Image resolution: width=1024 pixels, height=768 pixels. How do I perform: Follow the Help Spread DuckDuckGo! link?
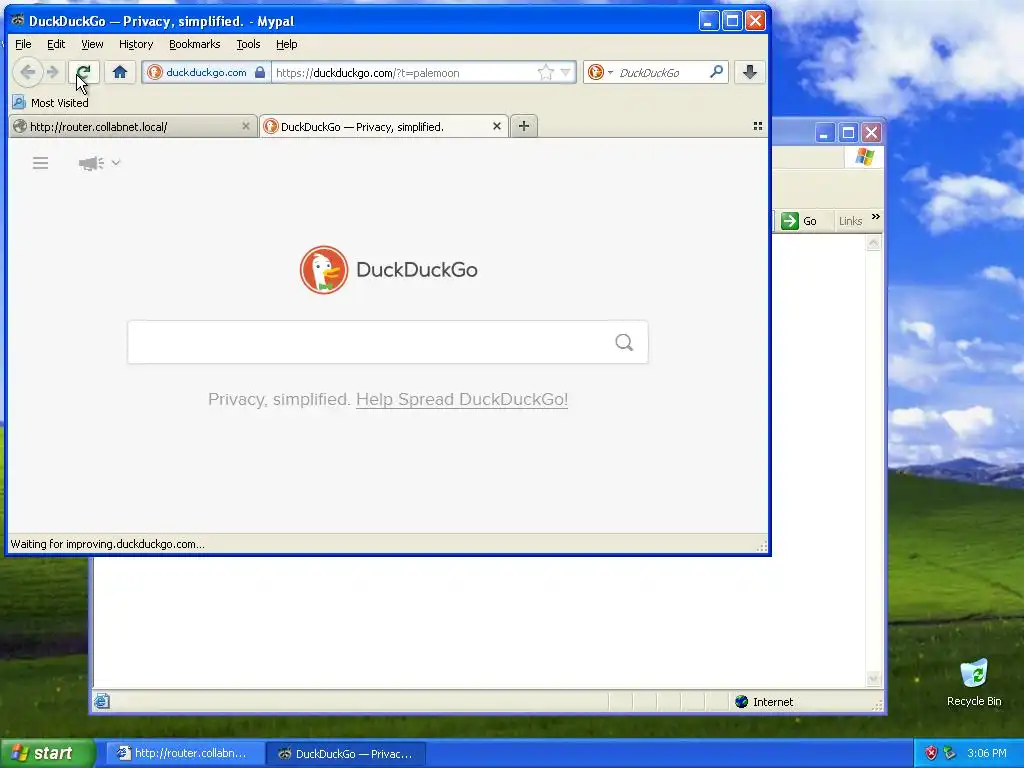pos(462,399)
